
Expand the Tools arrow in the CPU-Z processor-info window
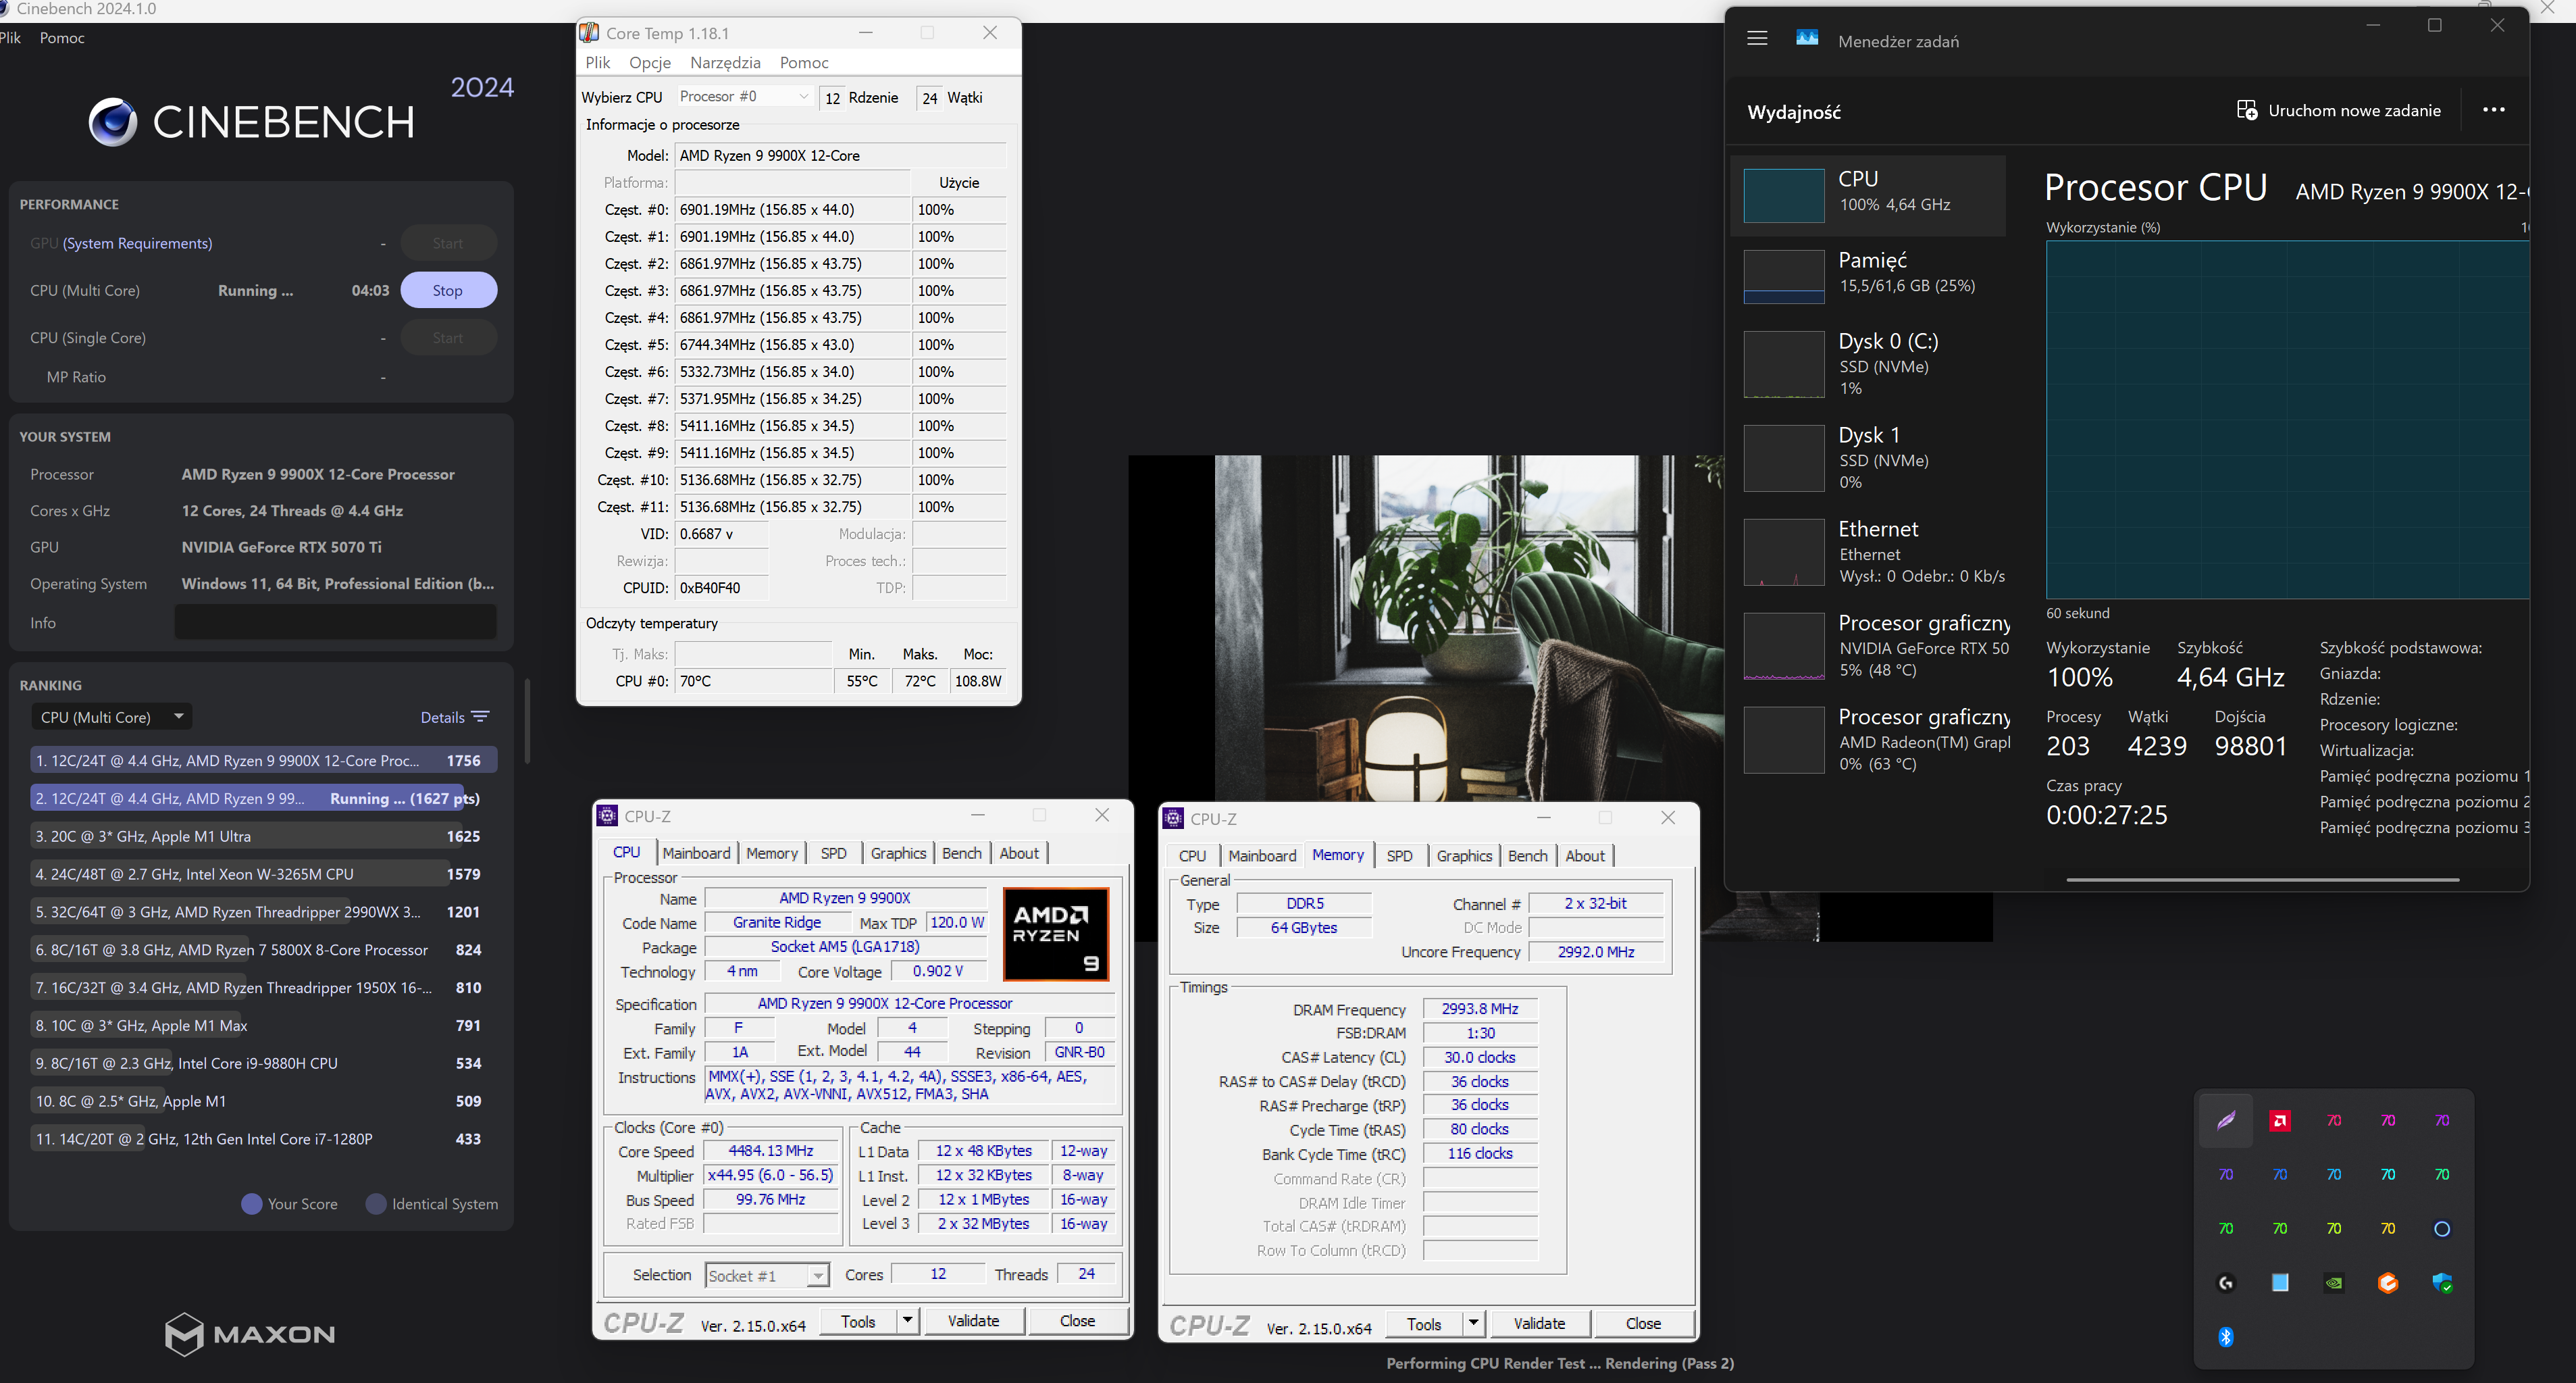(907, 1320)
